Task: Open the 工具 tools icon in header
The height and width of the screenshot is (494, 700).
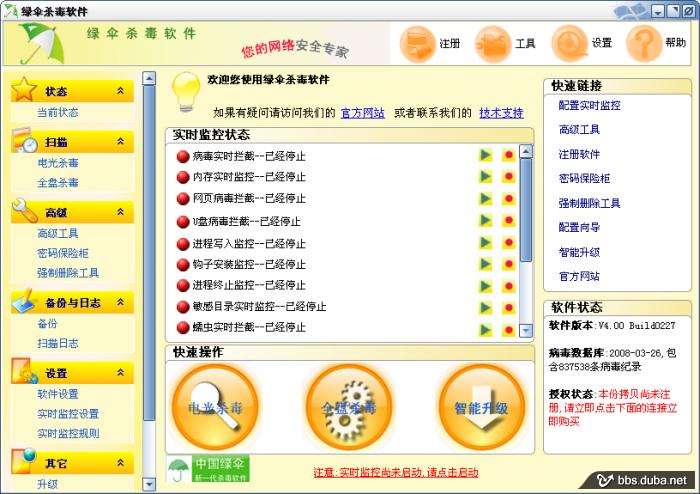Action: pos(493,44)
